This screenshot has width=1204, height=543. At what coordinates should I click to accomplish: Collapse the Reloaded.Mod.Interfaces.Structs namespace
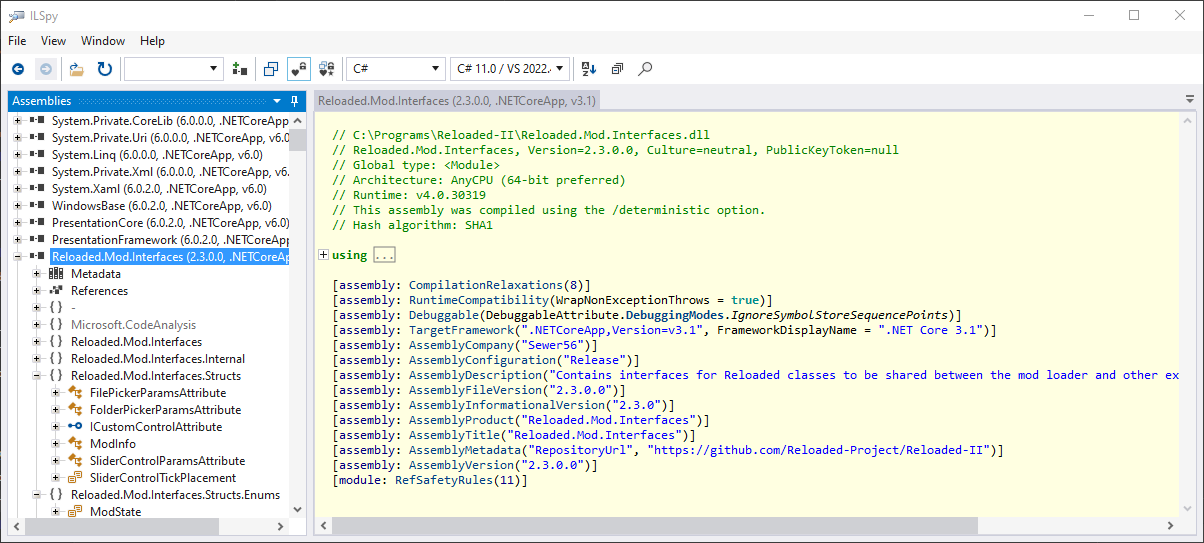point(37,376)
